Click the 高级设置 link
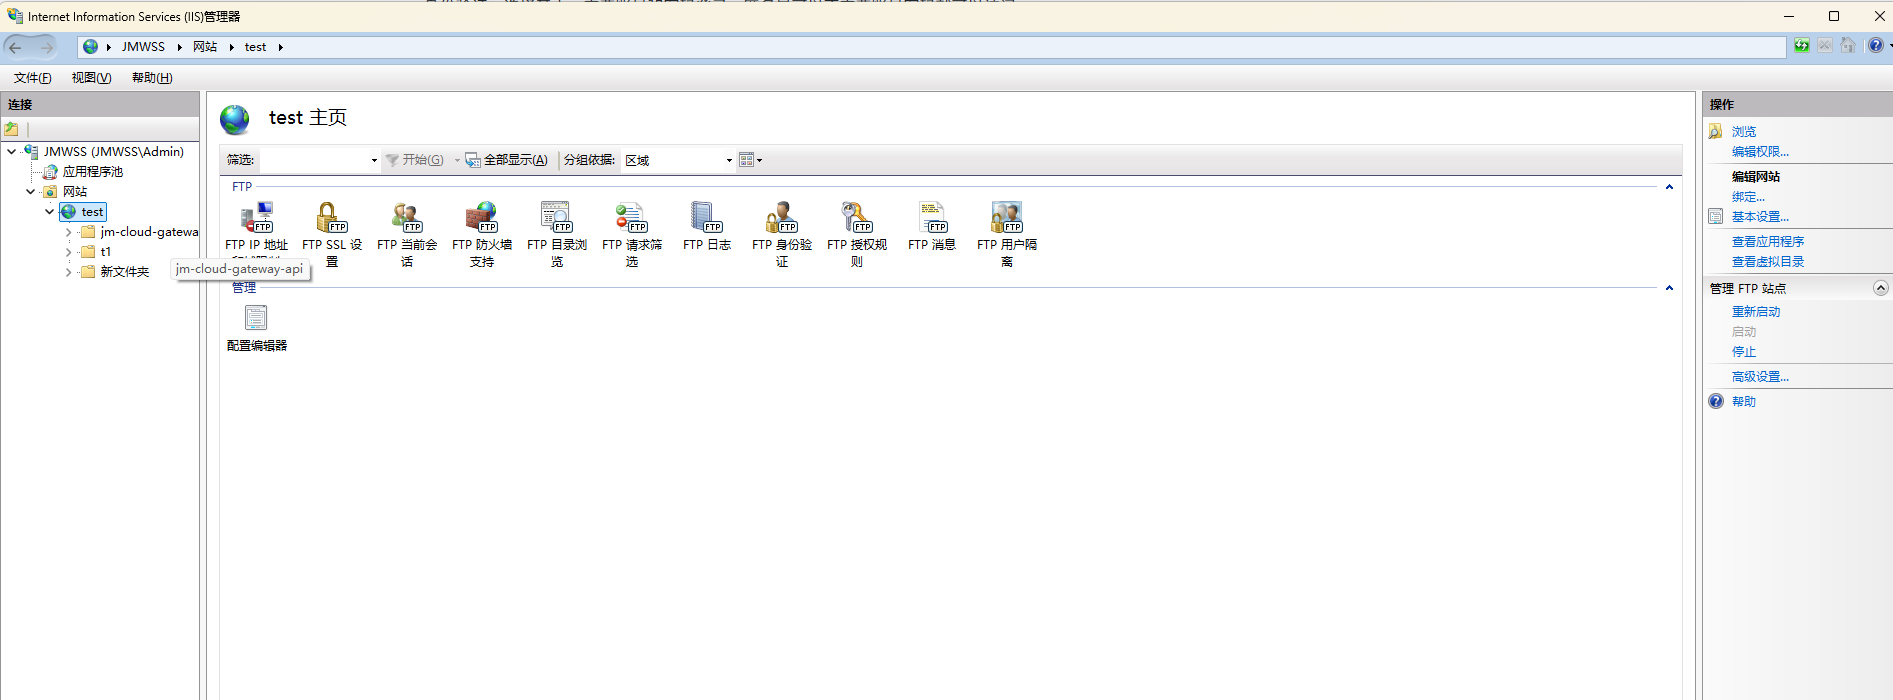This screenshot has height=700, width=1893. pos(1760,377)
